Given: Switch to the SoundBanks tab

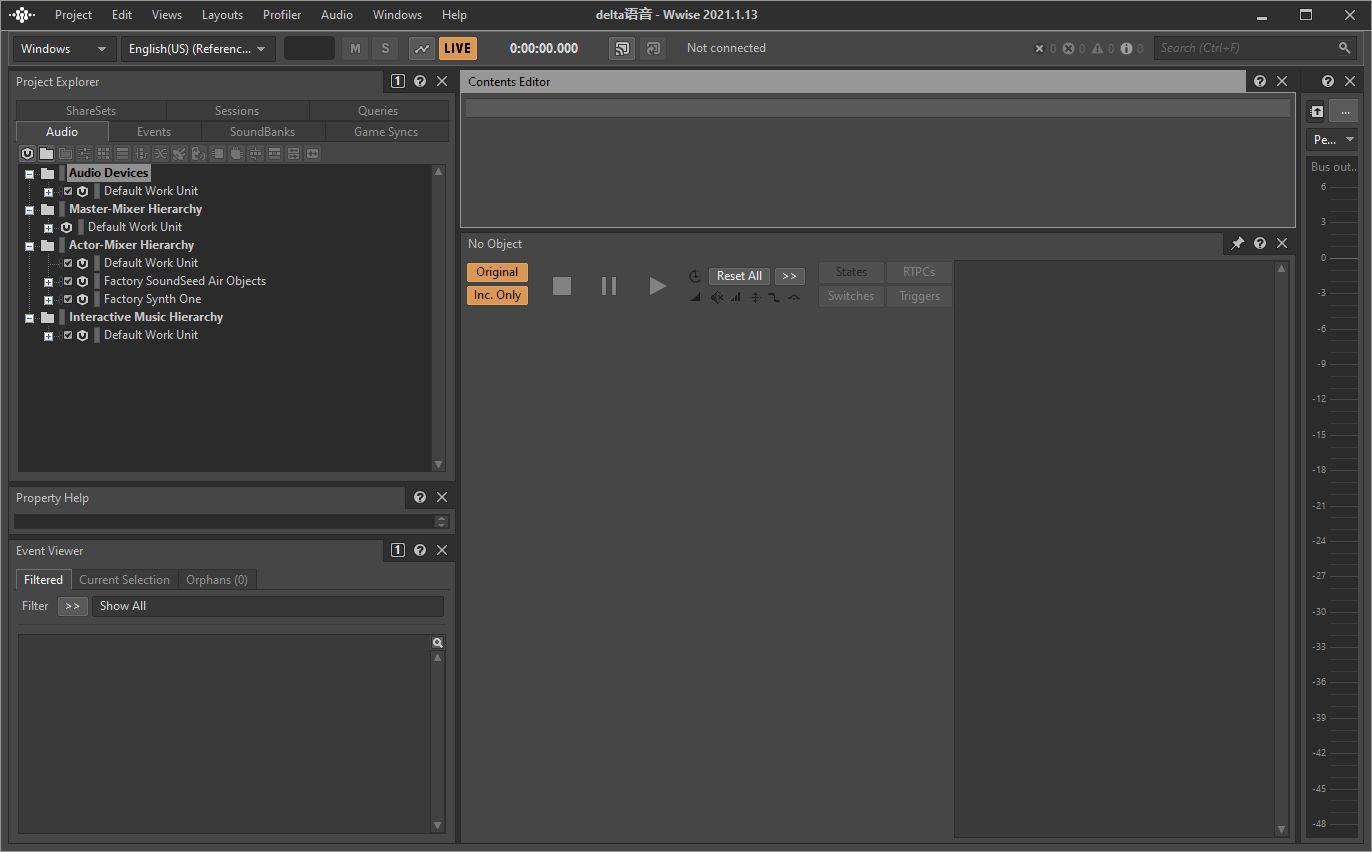Looking at the screenshot, I should tap(262, 132).
